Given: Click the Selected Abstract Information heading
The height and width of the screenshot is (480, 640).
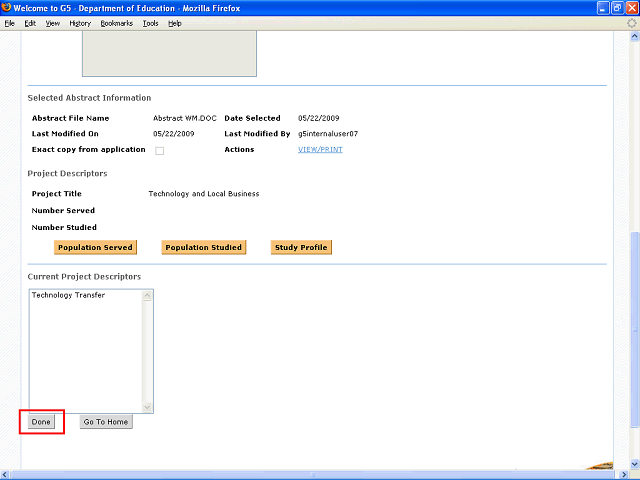Looking at the screenshot, I should pos(89,98).
